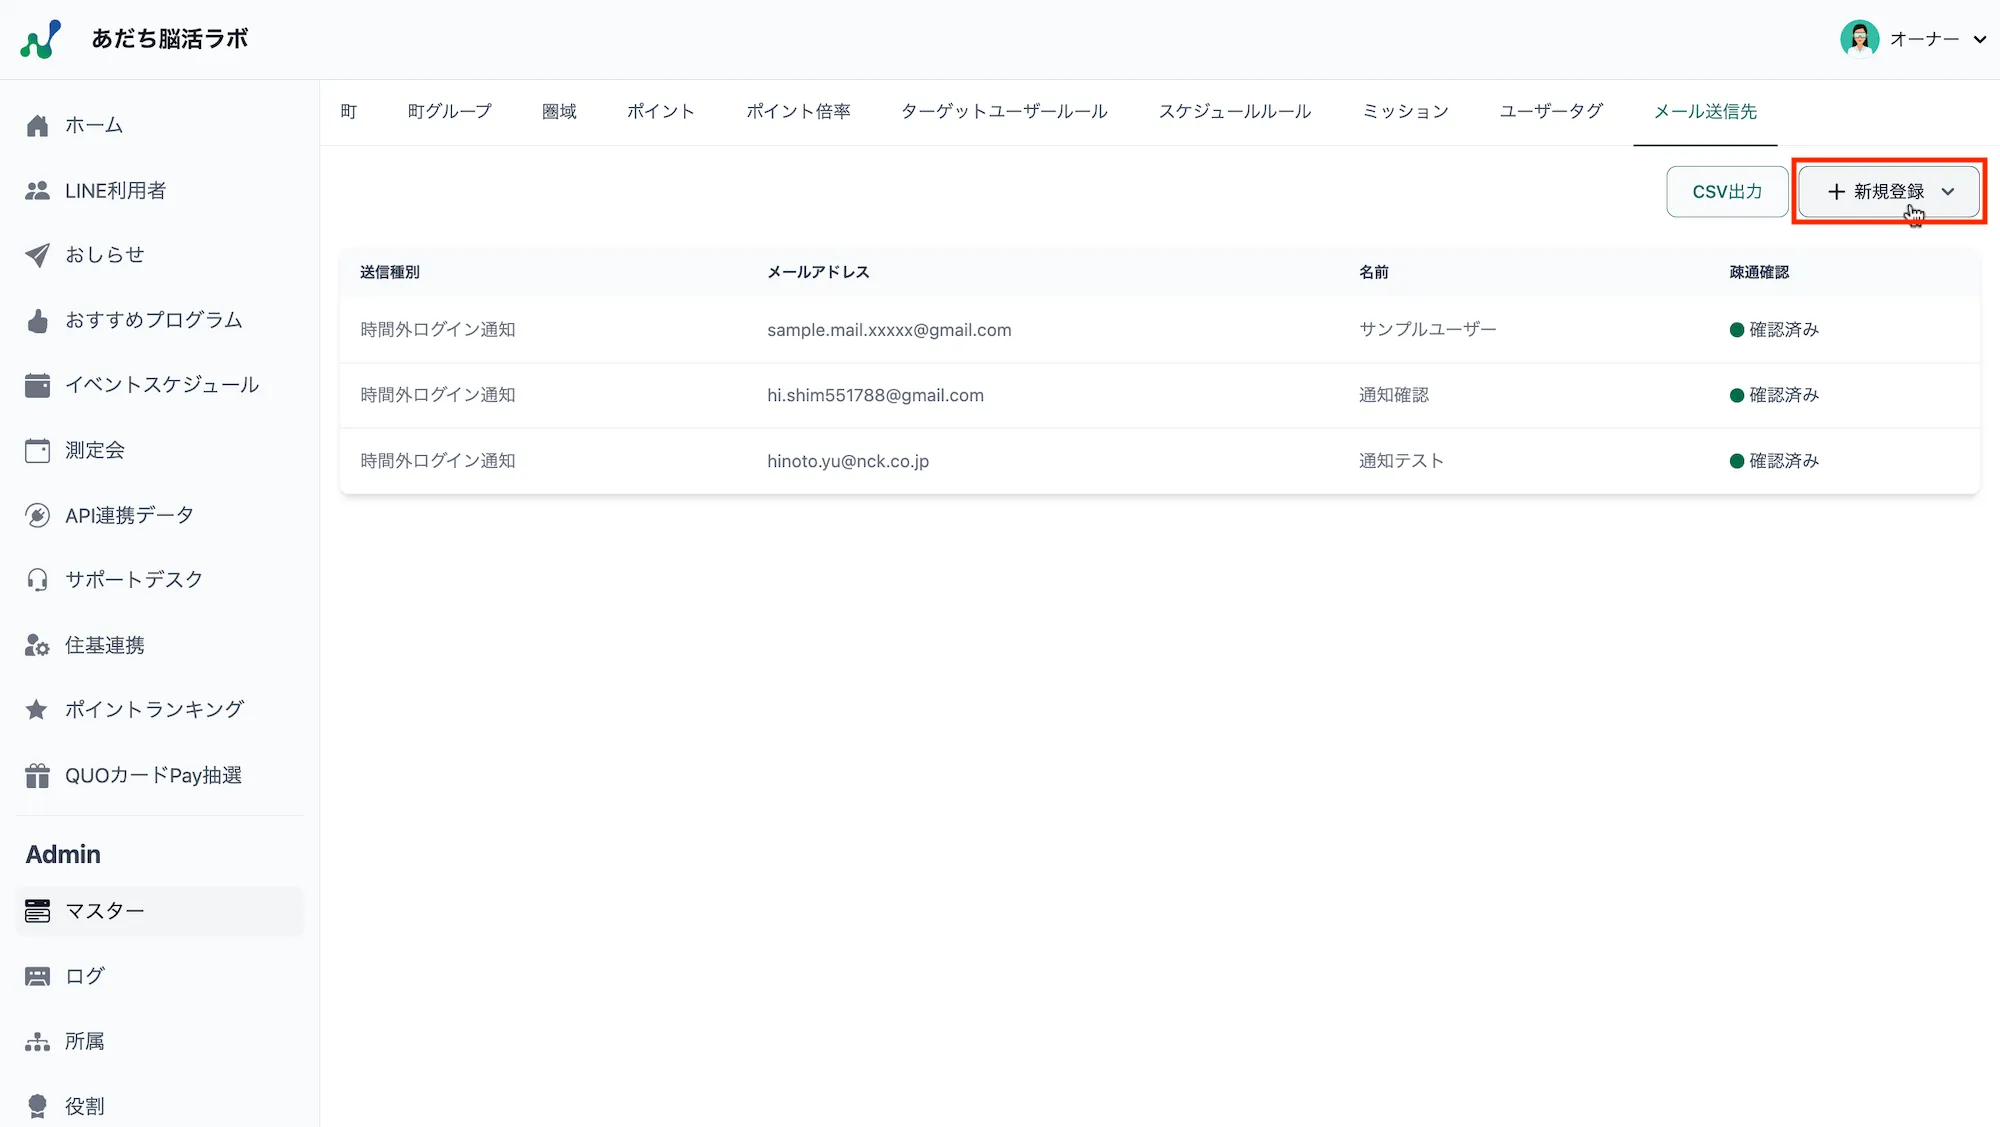Click the CSV出力 button
Image resolution: width=2000 pixels, height=1127 pixels.
pyautogui.click(x=1726, y=191)
